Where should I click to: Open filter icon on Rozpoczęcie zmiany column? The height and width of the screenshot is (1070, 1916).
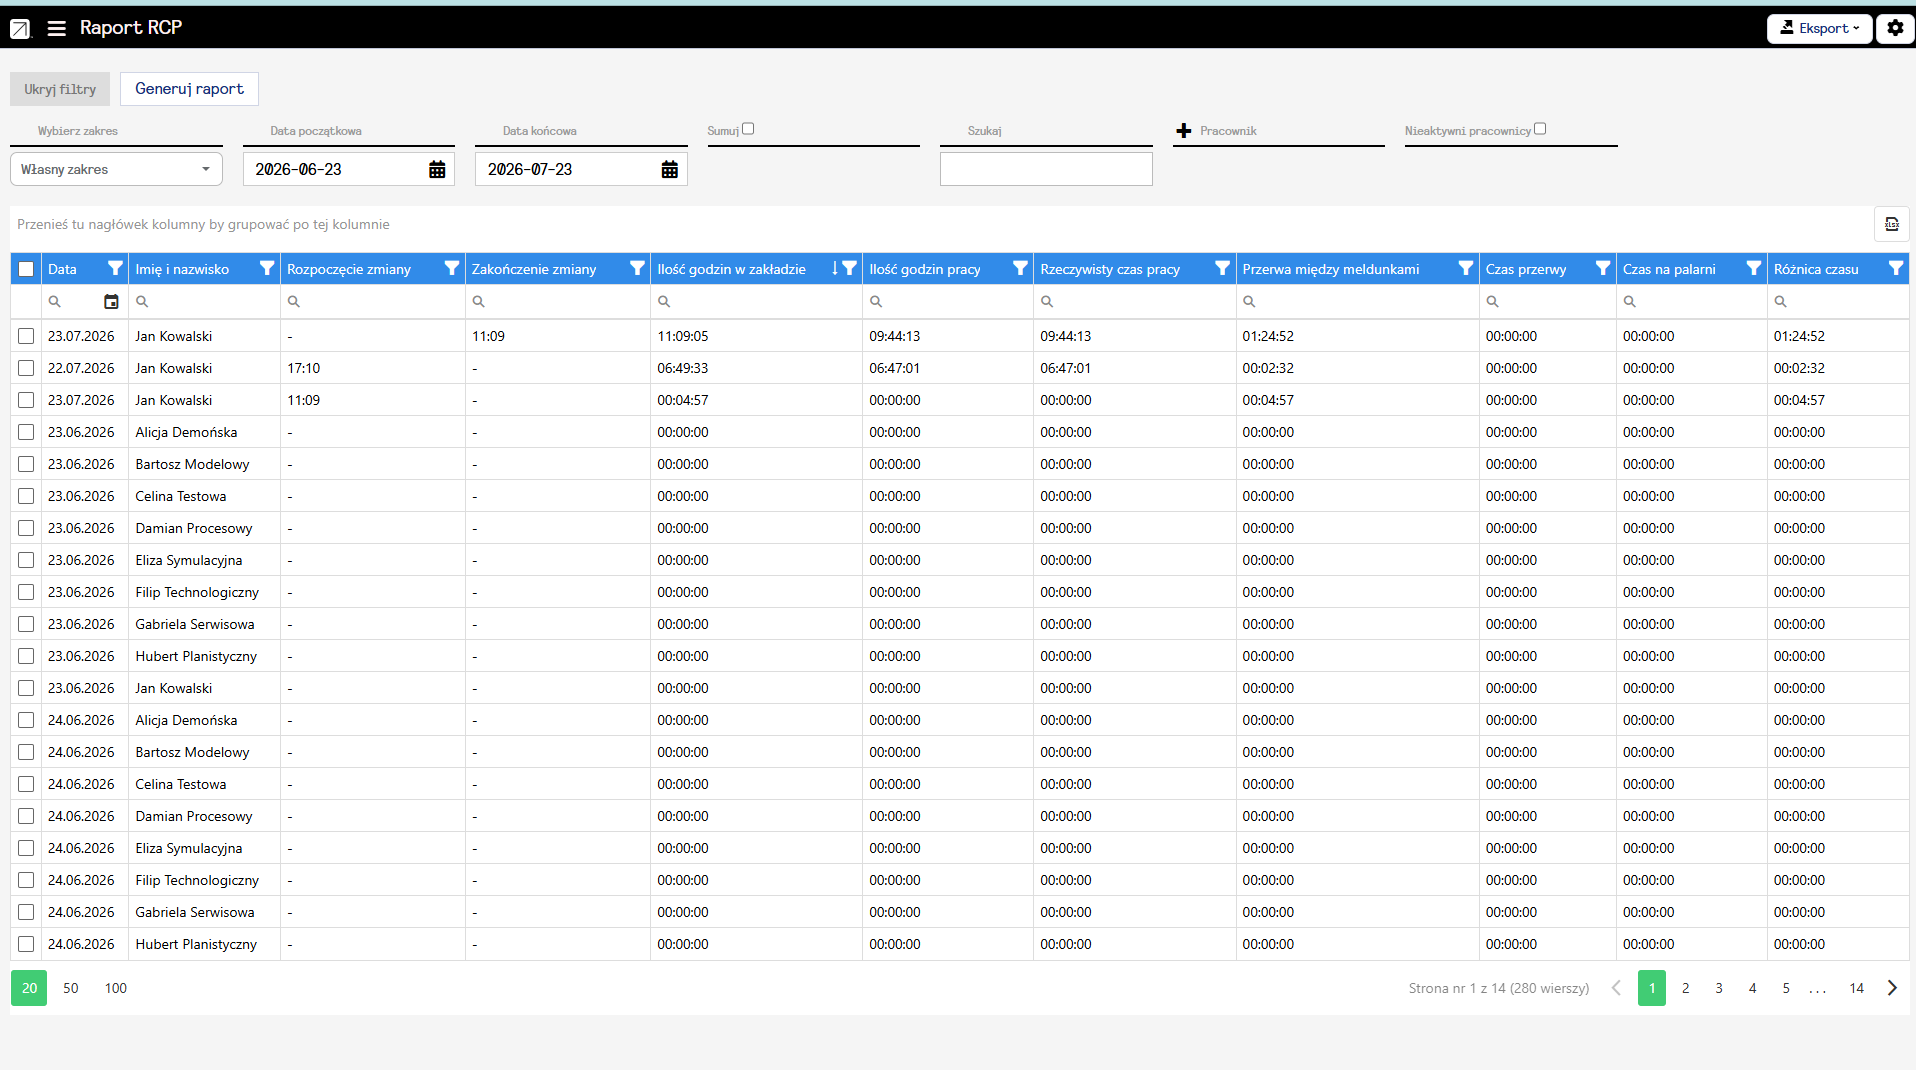click(452, 268)
